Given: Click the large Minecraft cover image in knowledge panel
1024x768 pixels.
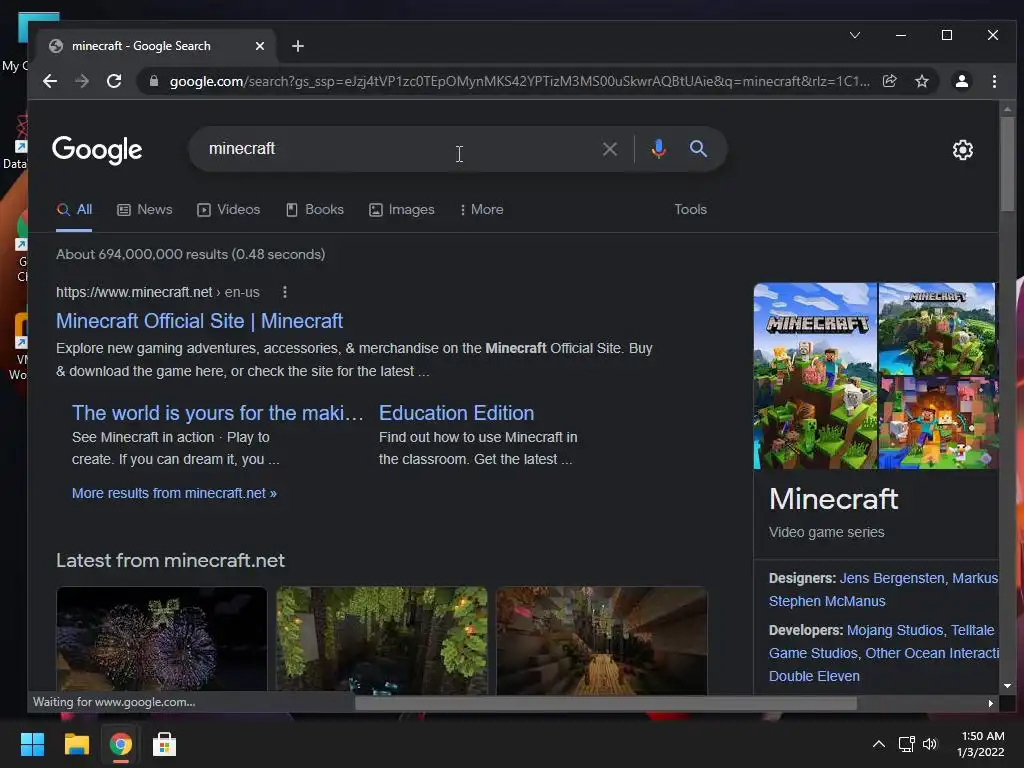Looking at the screenshot, I should [814, 376].
